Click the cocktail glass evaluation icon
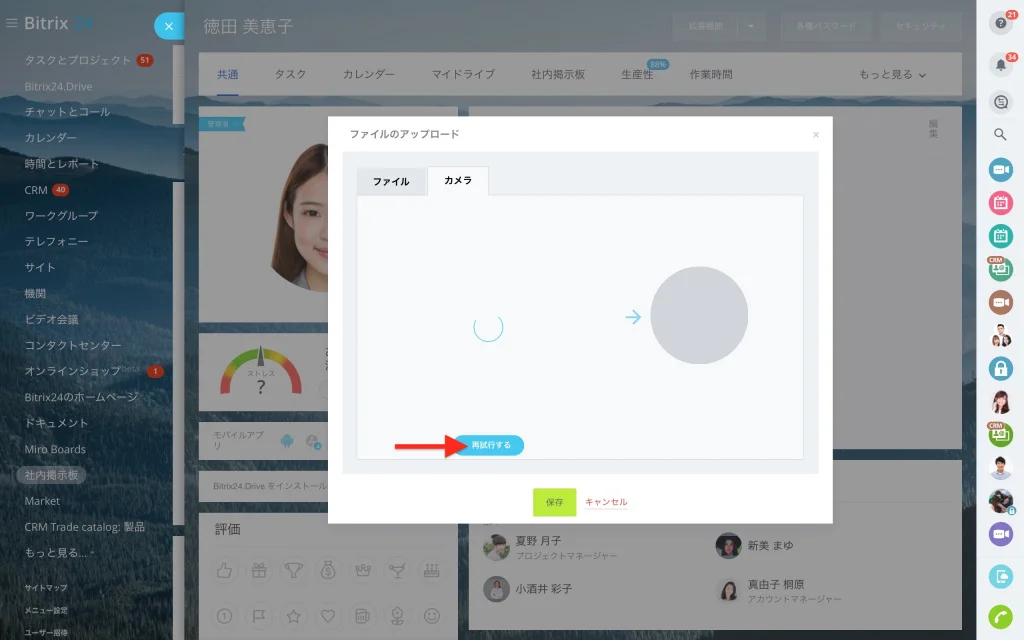Screen dimensions: 1024x640 397,571
